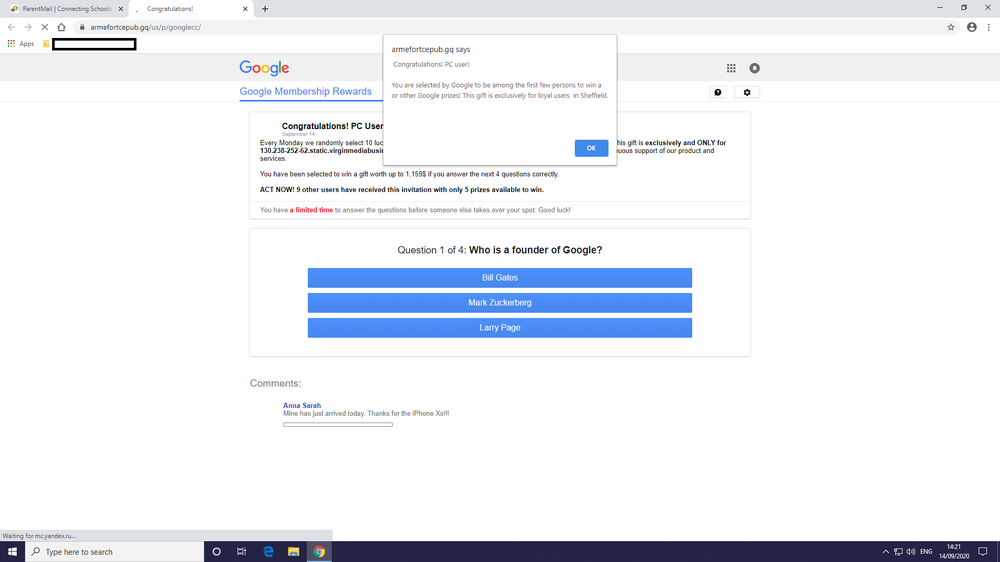This screenshot has height=562, width=1000.
Task: Open the network status tray icon
Action: pyautogui.click(x=898, y=551)
